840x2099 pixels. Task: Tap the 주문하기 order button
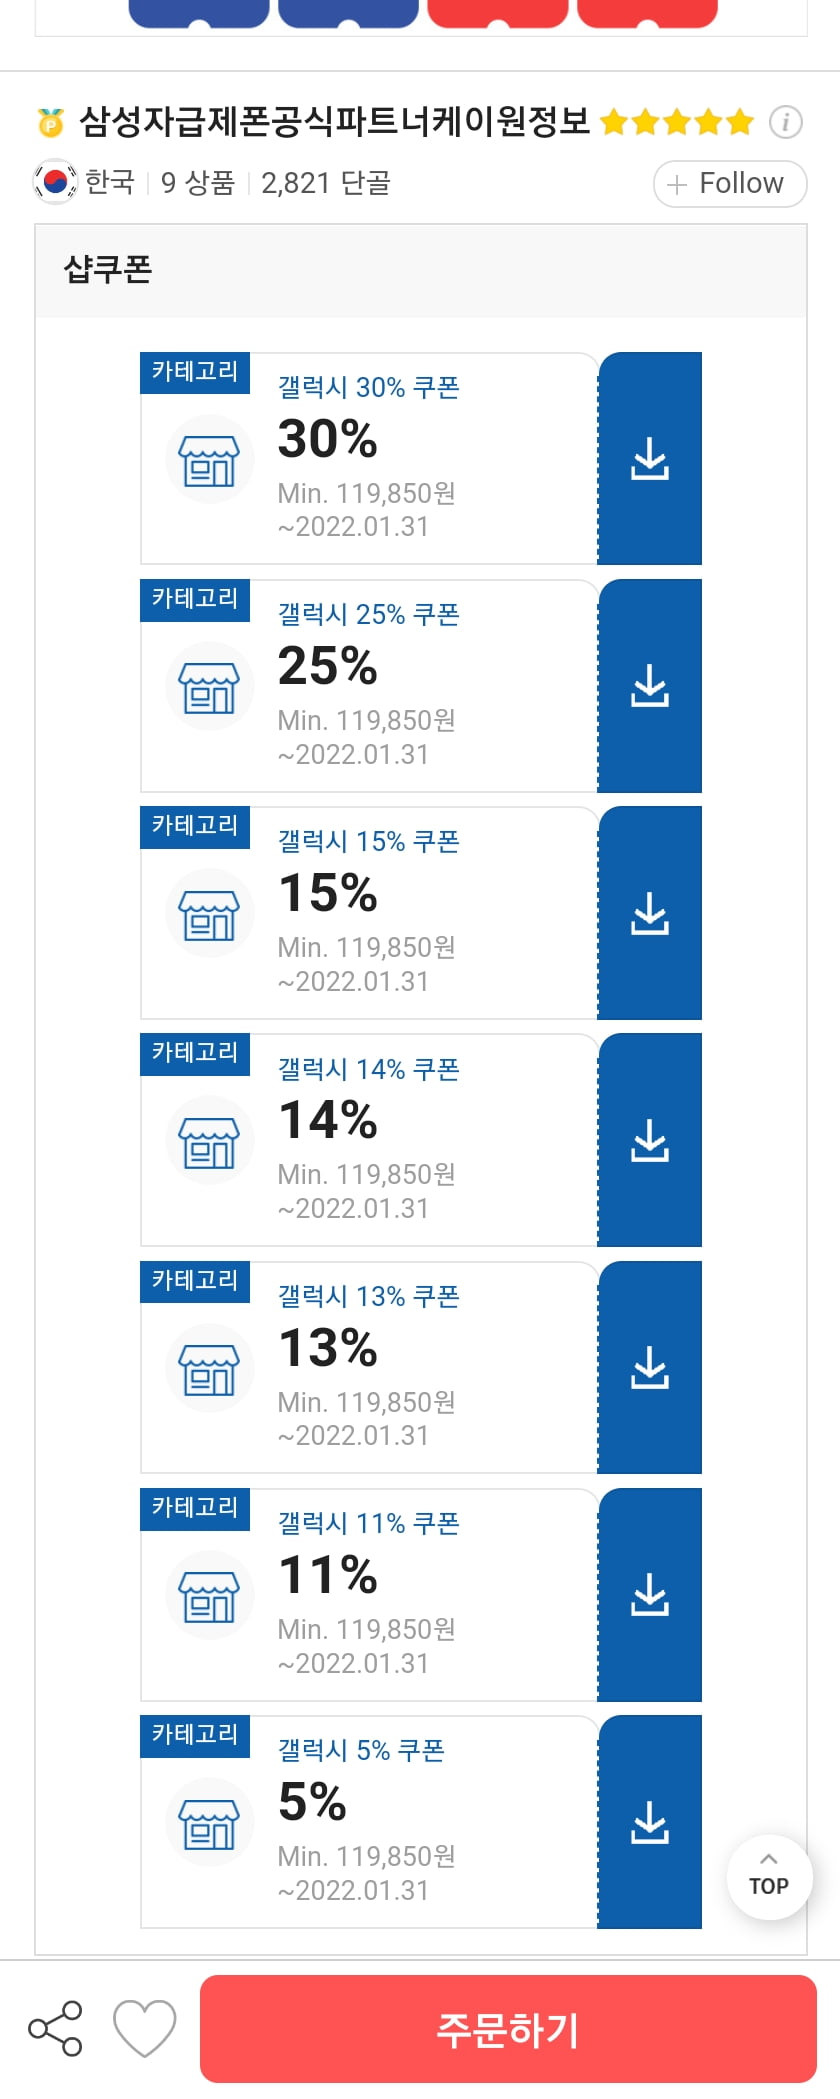[x=508, y=2029]
